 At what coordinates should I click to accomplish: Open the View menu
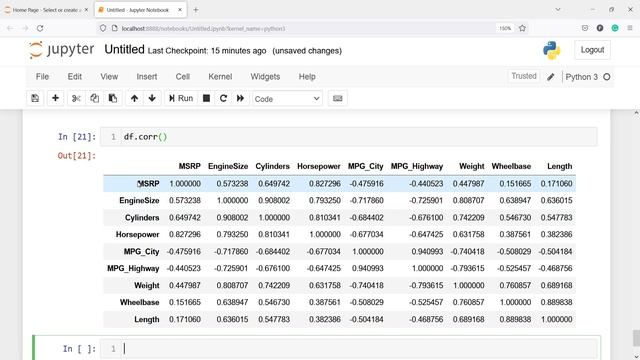(x=109, y=77)
